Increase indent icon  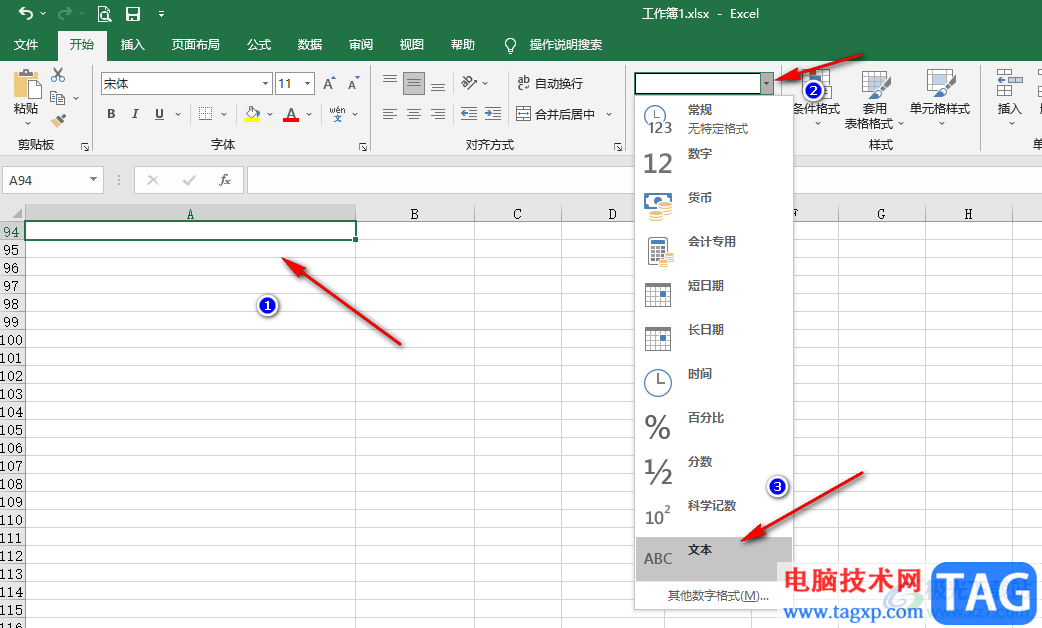click(493, 114)
